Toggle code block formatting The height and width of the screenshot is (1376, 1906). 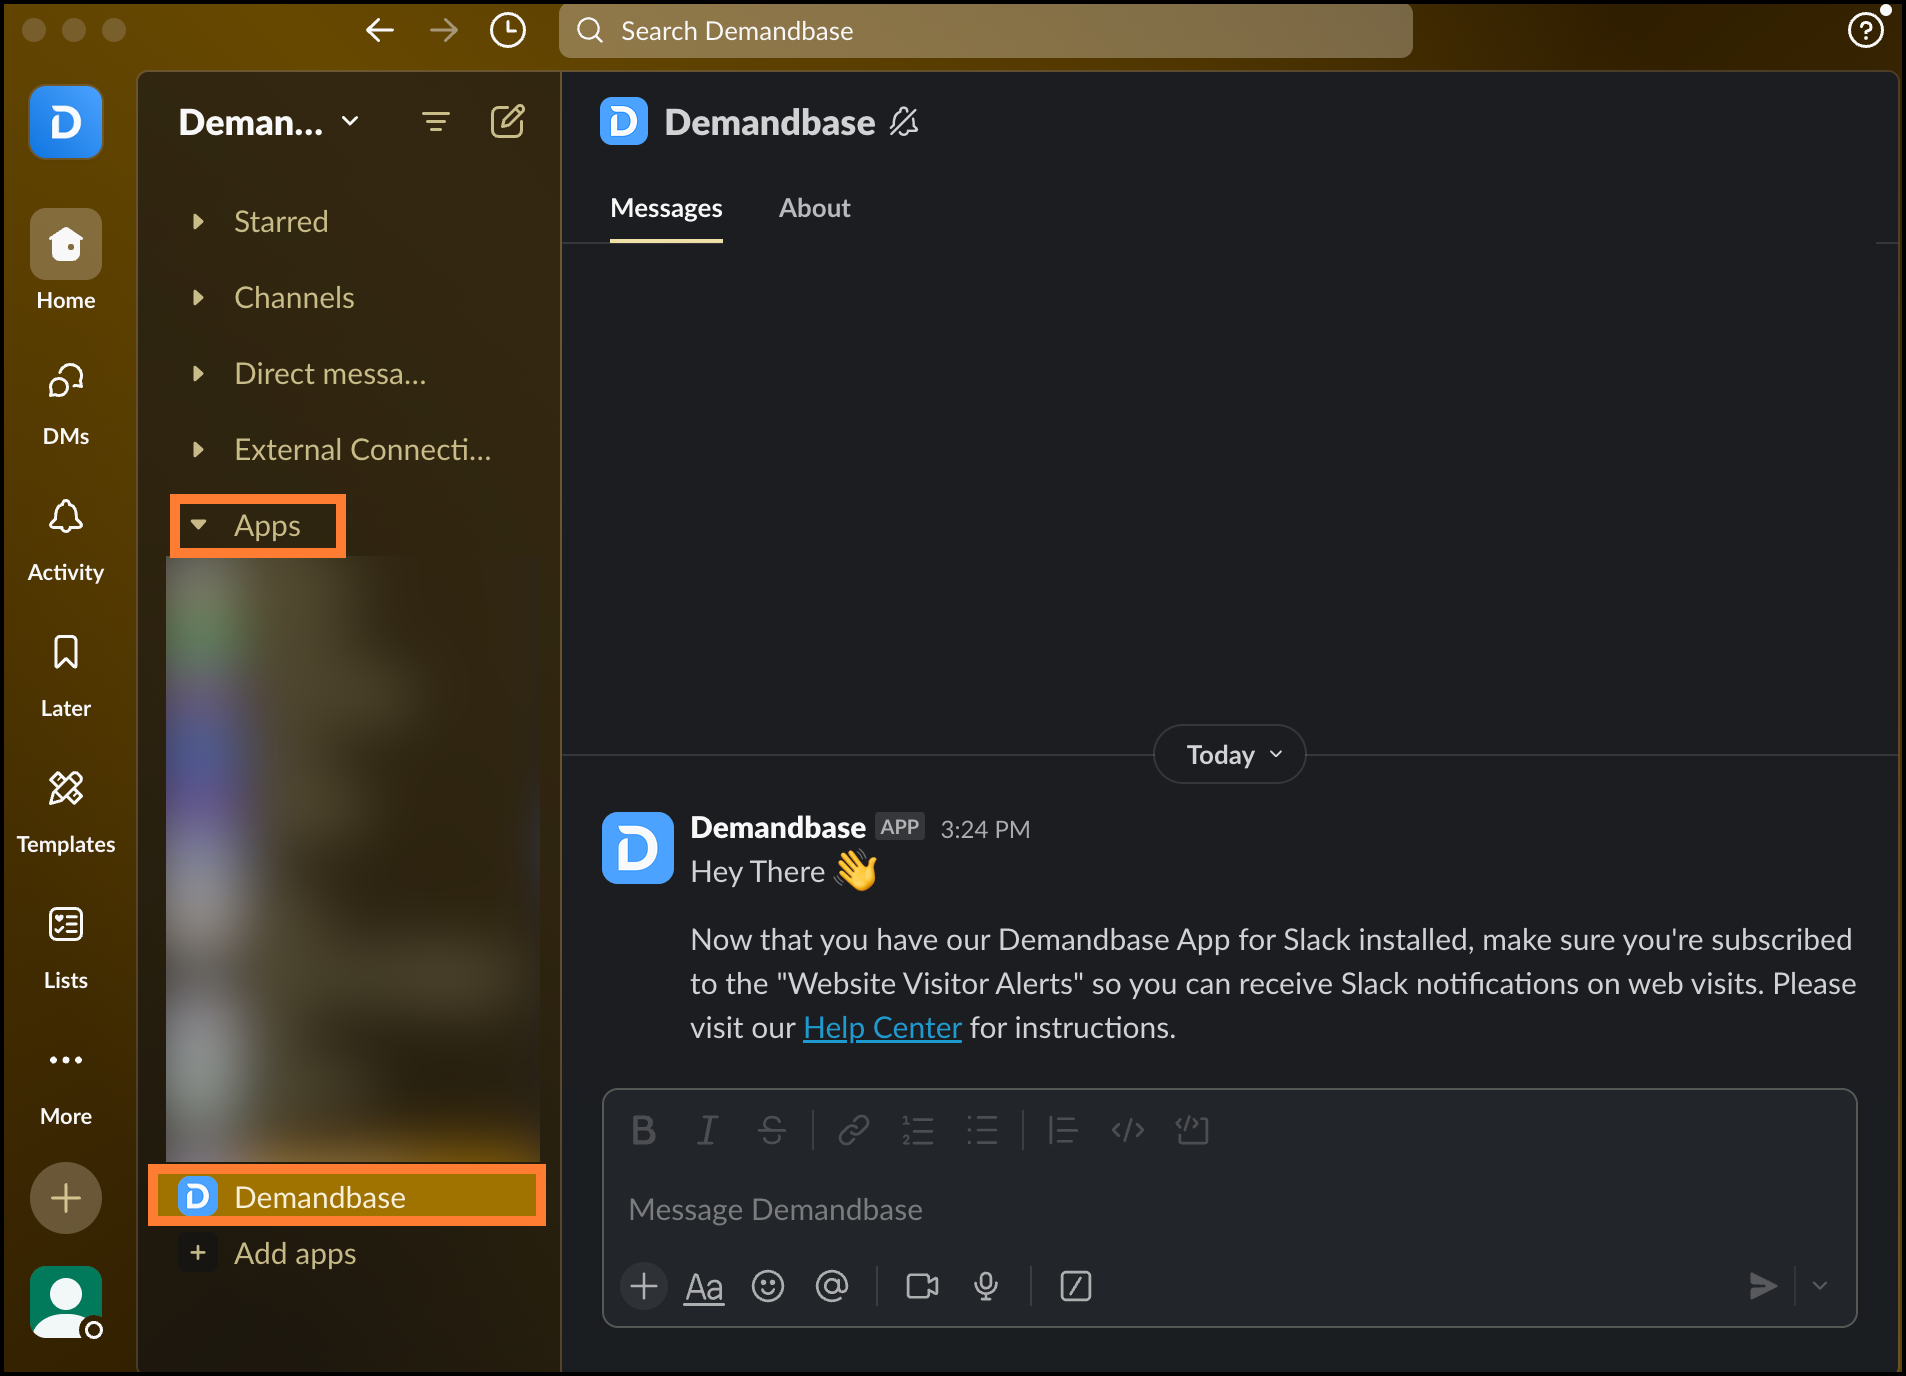(x=1192, y=1130)
